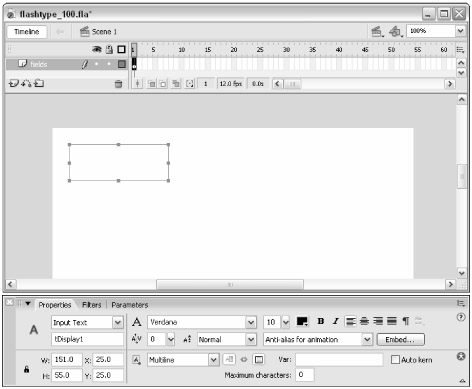Switch to the Filters tab
Image resolution: width=472 pixels, height=389 pixels.
92,305
